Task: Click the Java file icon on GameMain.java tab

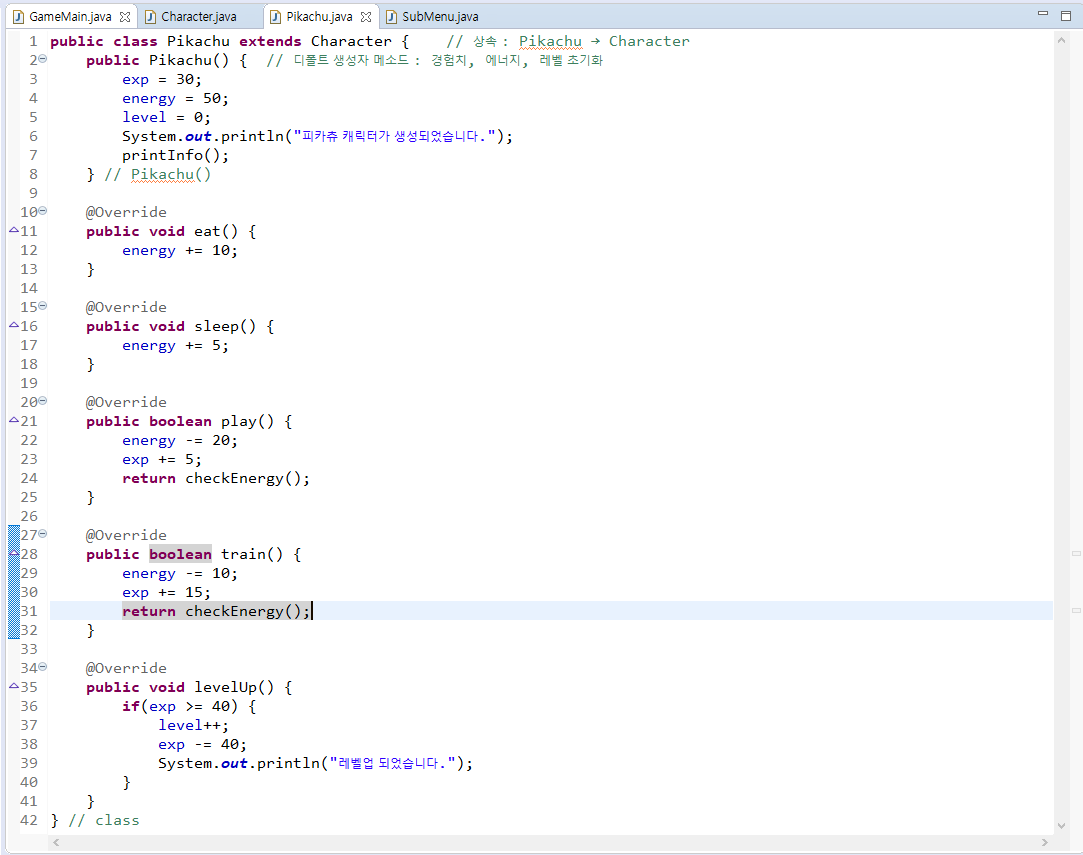Action: pyautogui.click(x=19, y=17)
